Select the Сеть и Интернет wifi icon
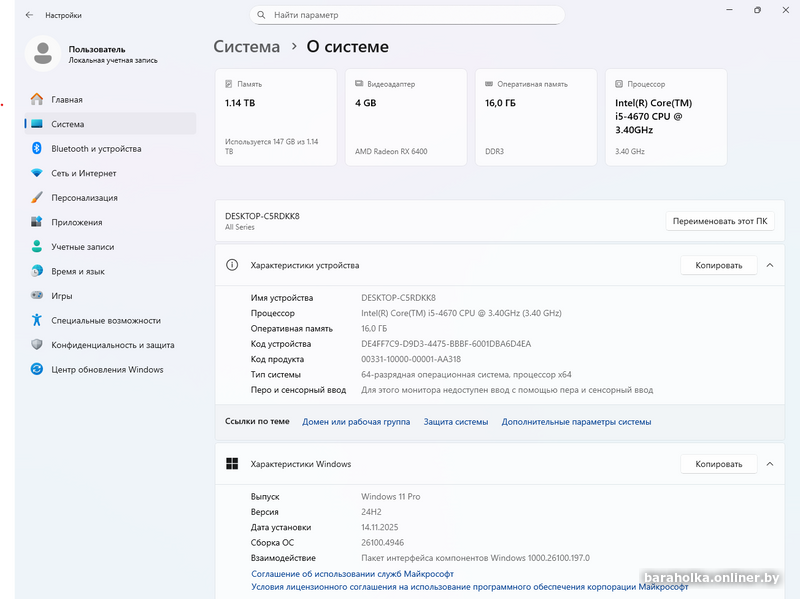The height and width of the screenshot is (599, 800). [37, 173]
